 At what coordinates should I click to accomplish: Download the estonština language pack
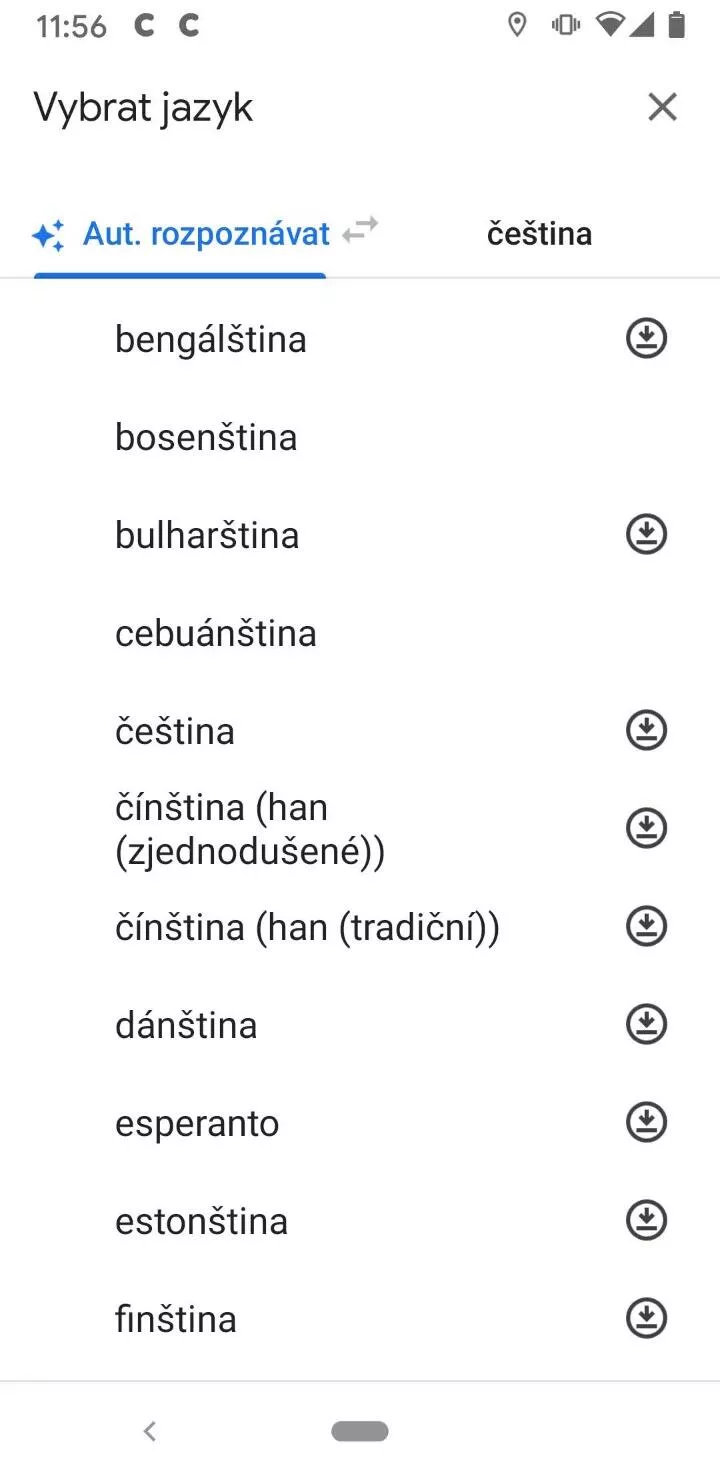click(646, 1220)
